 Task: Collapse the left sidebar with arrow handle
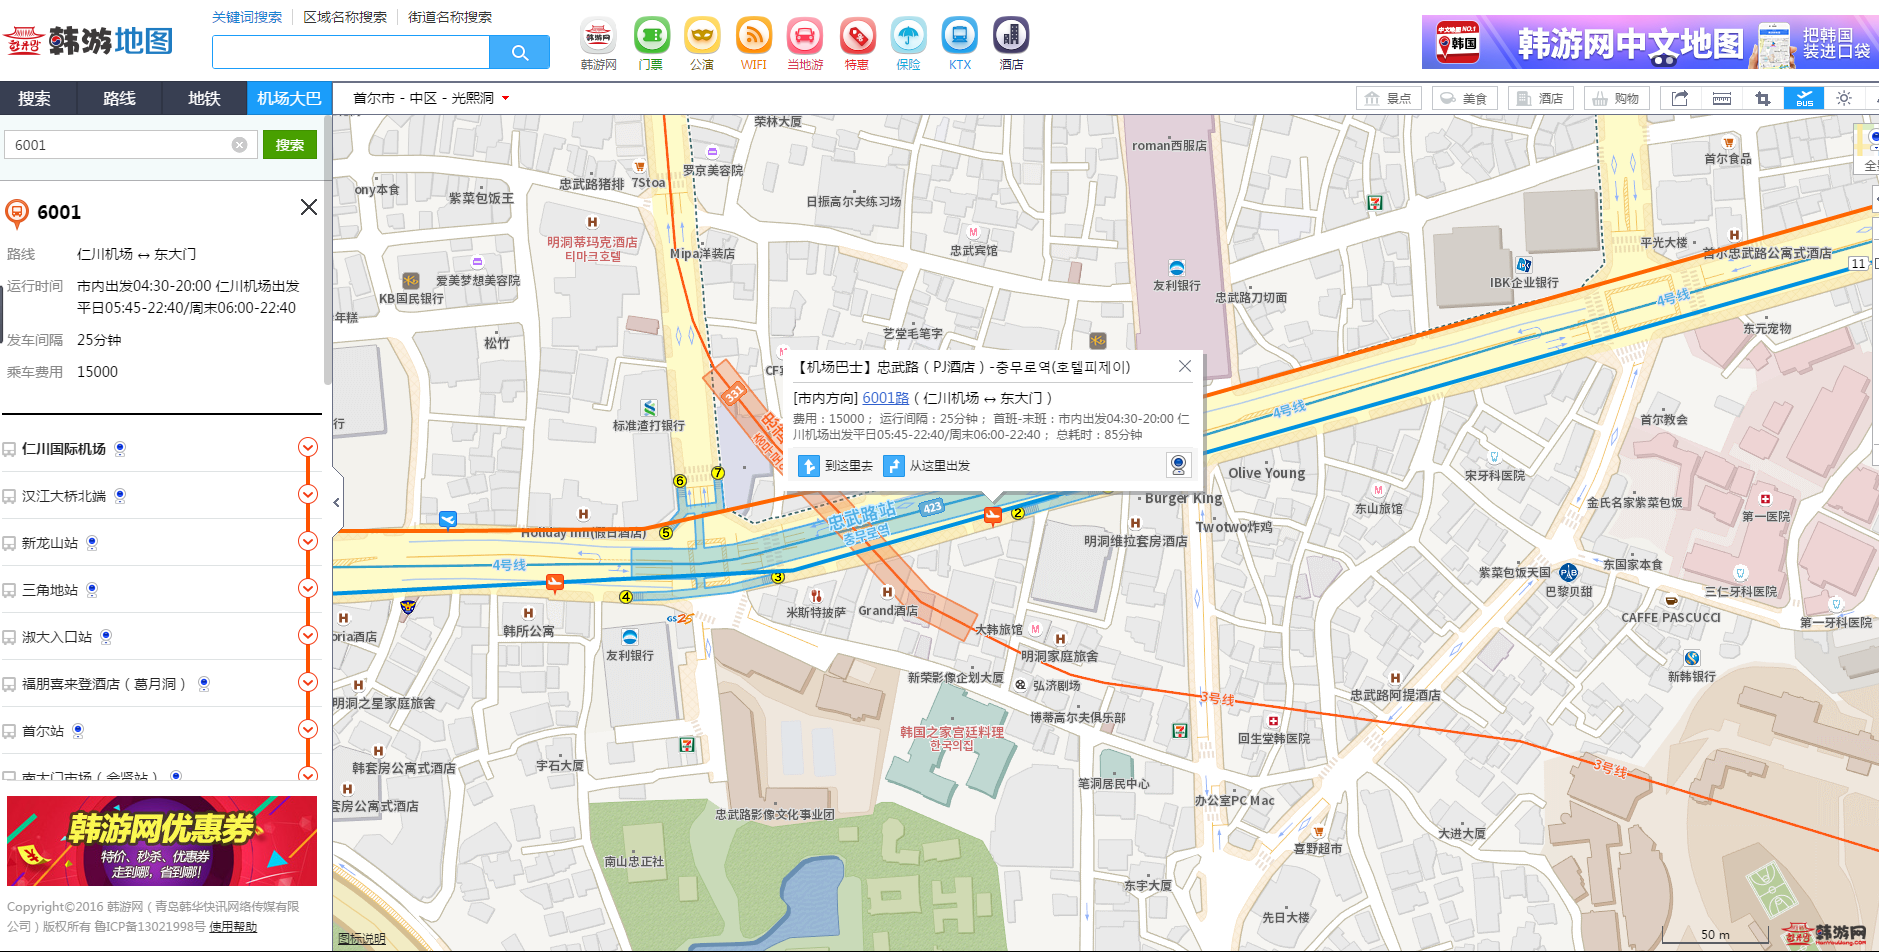point(337,502)
